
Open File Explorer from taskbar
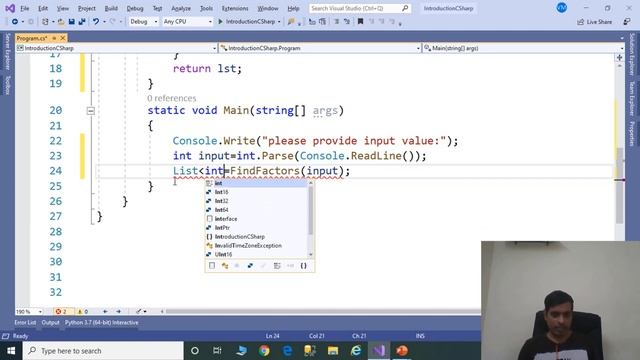click(333, 351)
